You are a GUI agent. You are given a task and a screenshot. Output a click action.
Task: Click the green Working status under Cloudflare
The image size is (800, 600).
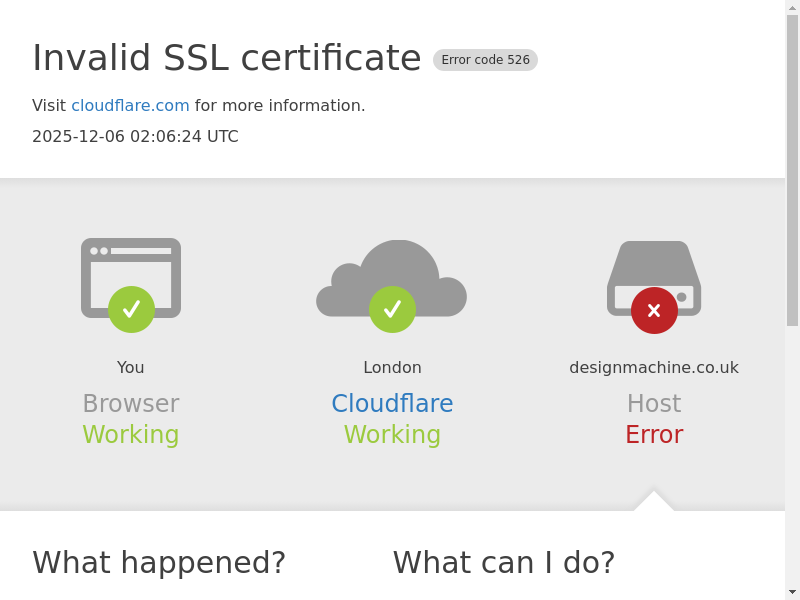(x=392, y=435)
